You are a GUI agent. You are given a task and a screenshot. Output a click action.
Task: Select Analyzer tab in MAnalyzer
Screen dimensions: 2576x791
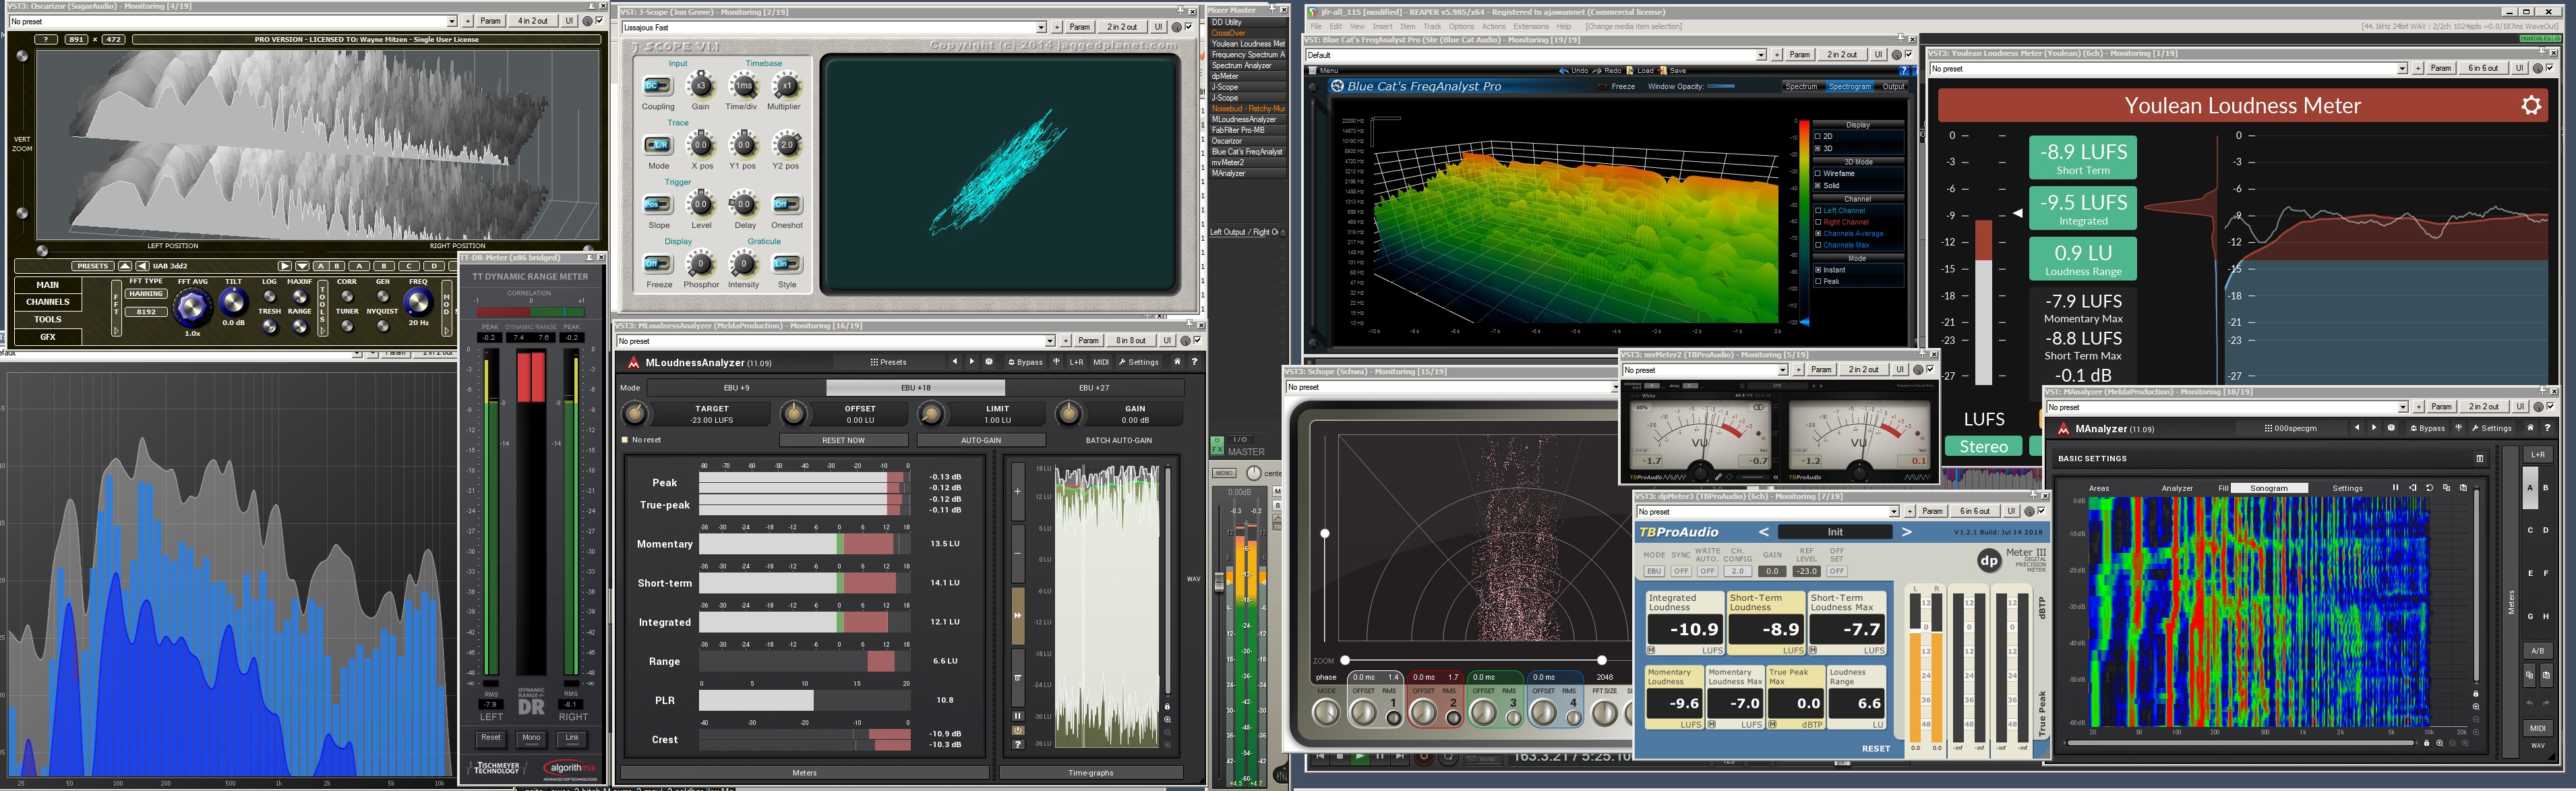click(2178, 488)
